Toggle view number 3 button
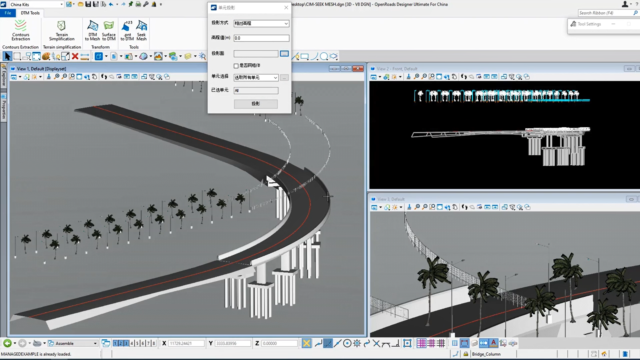 click(x=126, y=343)
